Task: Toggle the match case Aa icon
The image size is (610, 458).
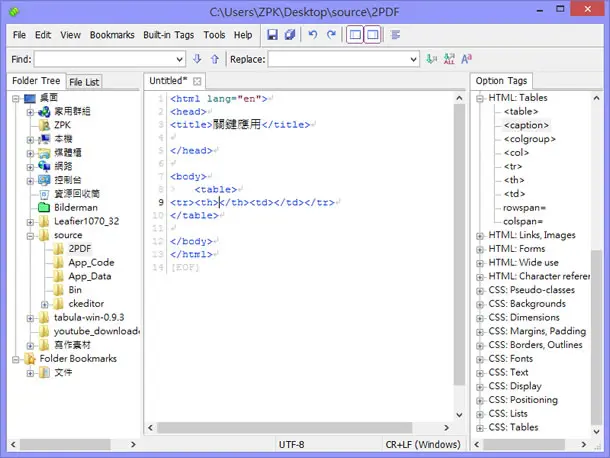Action: (x=466, y=59)
